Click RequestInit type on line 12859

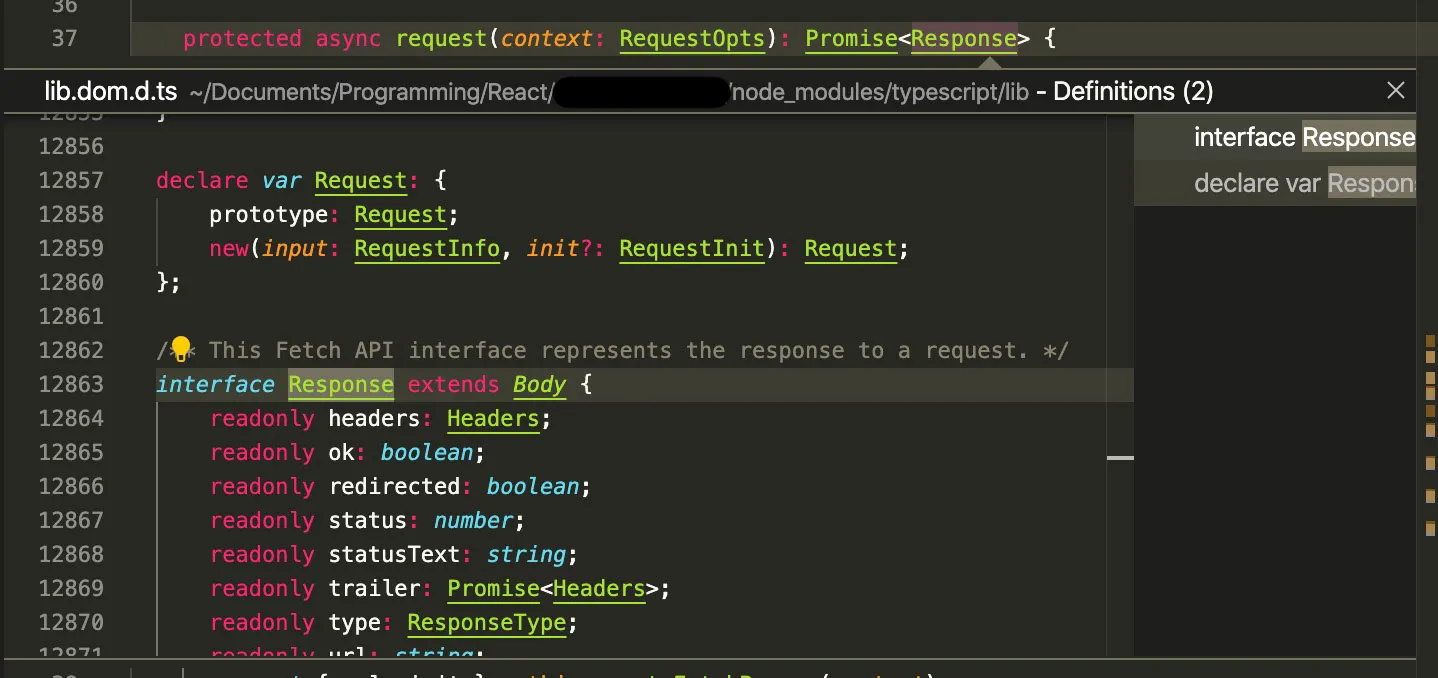pyautogui.click(x=692, y=249)
